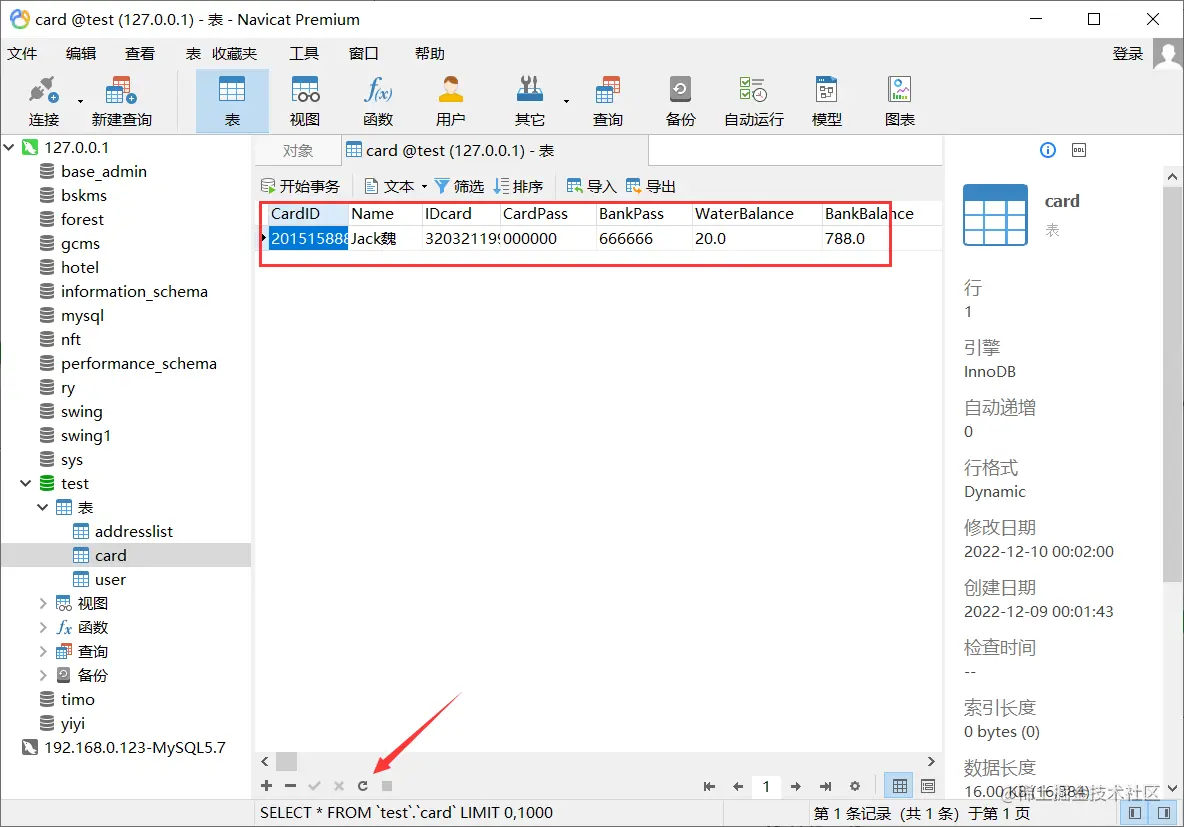Click 登录 Sign In at top right
The image size is (1184, 827).
click(x=1127, y=54)
